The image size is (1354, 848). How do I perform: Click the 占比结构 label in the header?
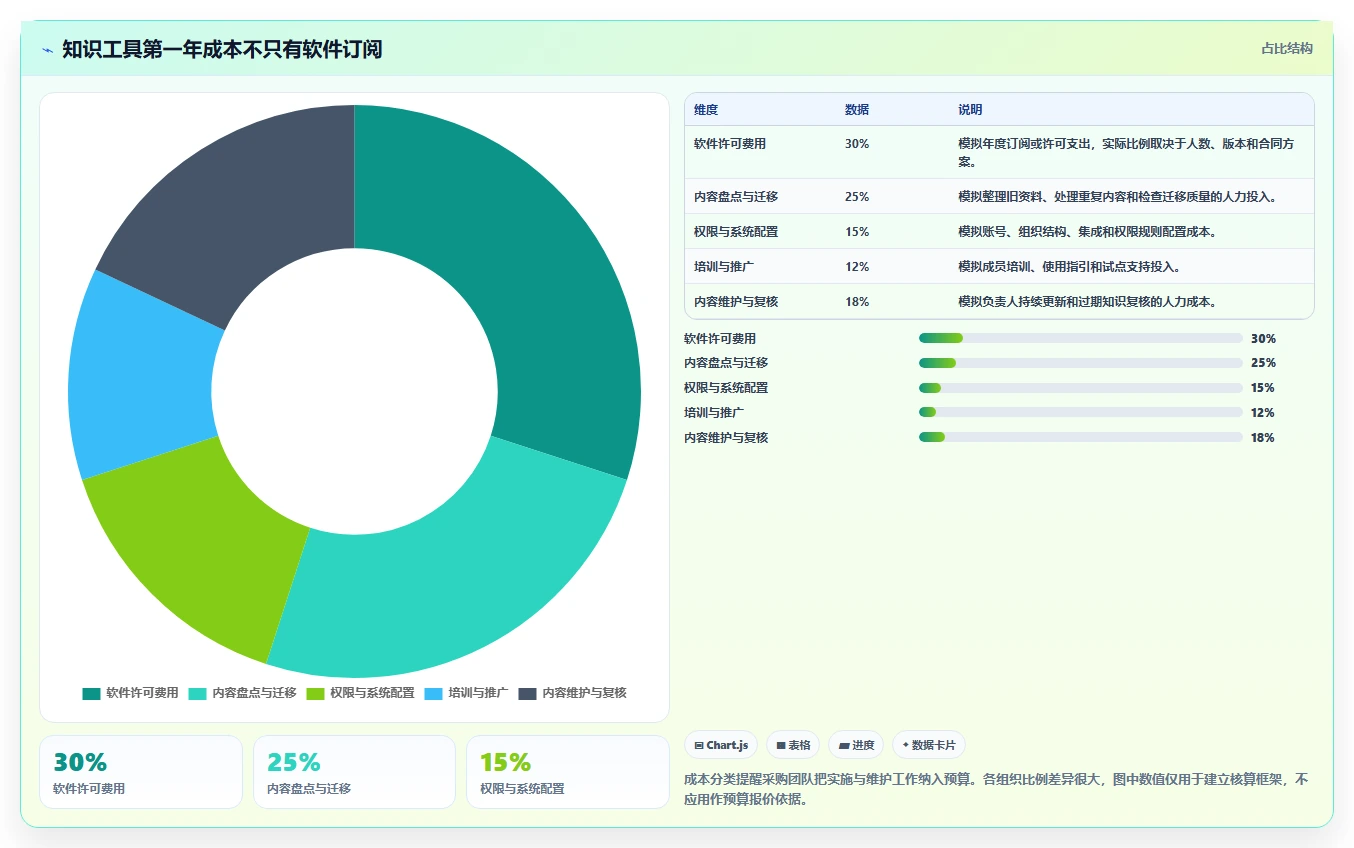(x=1287, y=48)
